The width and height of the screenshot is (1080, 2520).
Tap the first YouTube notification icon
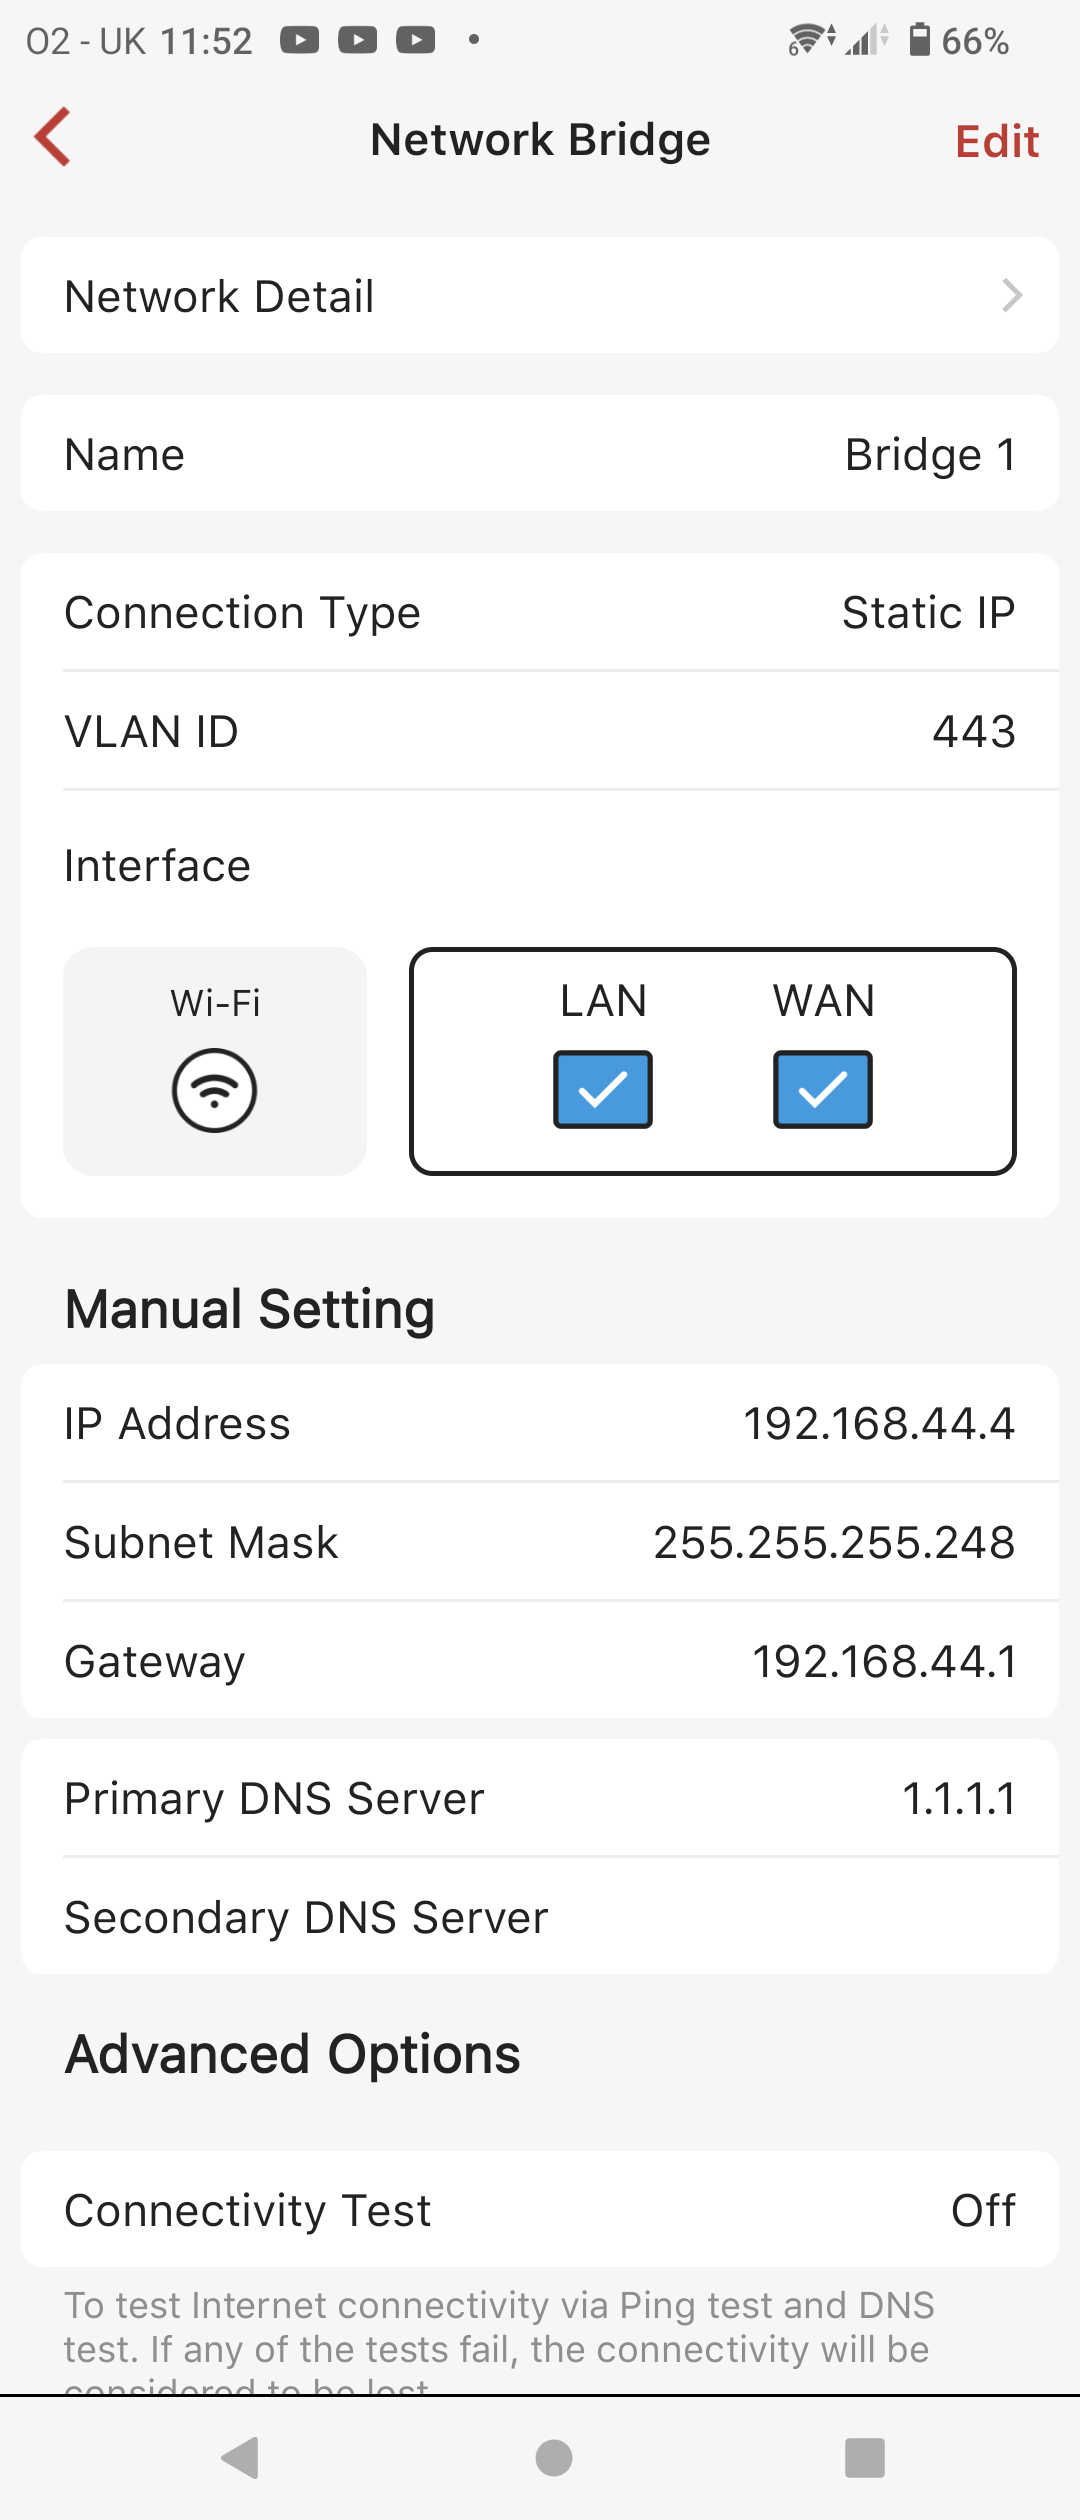coord(299,40)
